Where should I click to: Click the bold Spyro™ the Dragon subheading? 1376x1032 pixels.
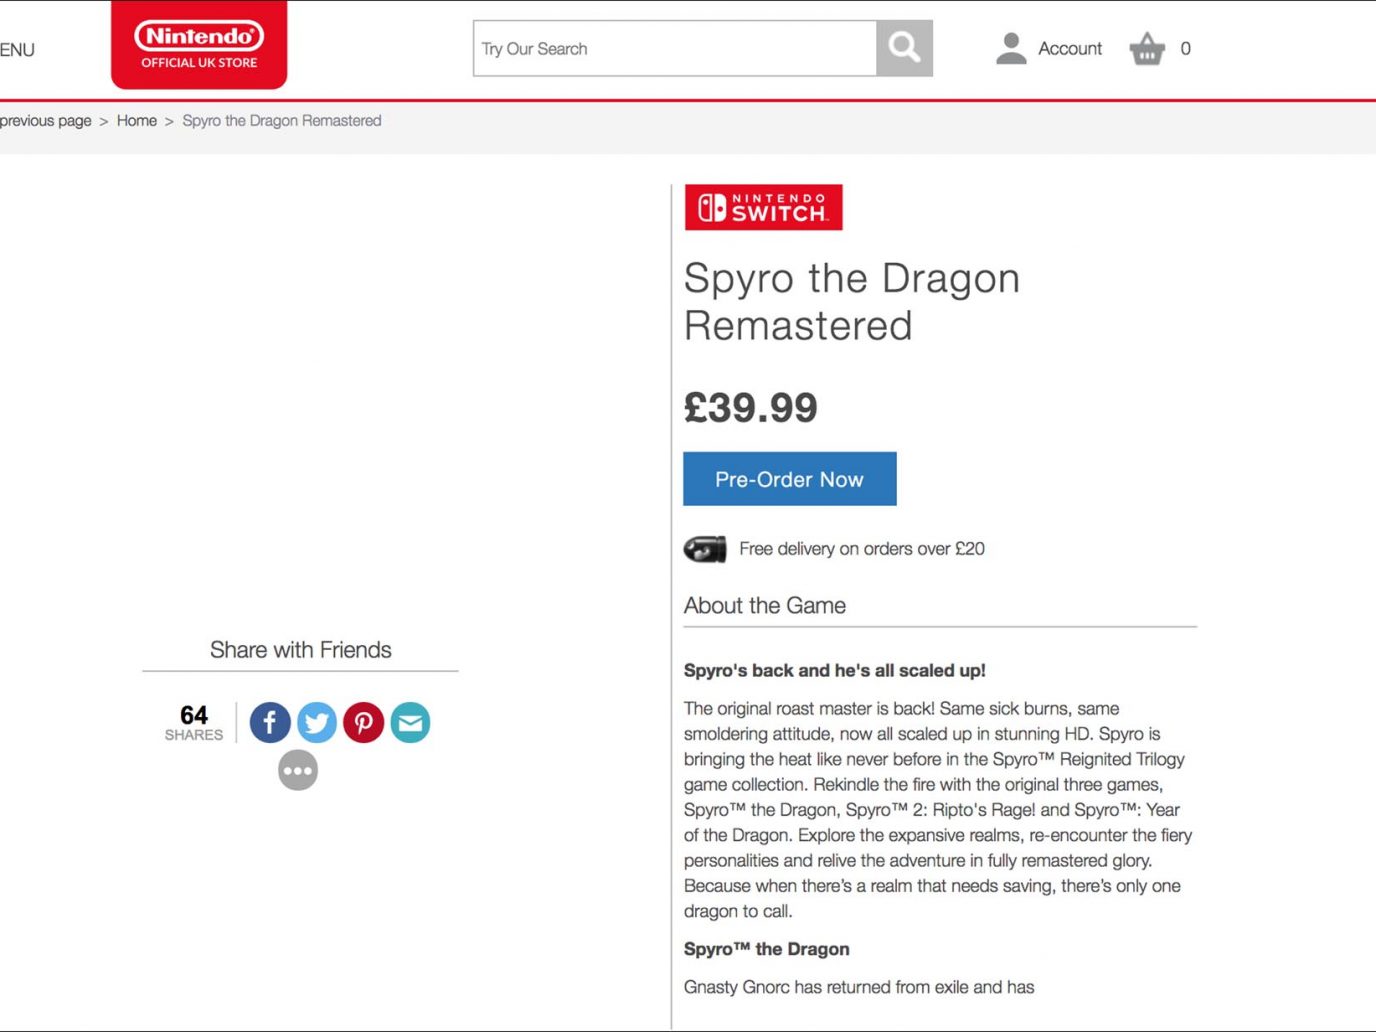point(767,949)
